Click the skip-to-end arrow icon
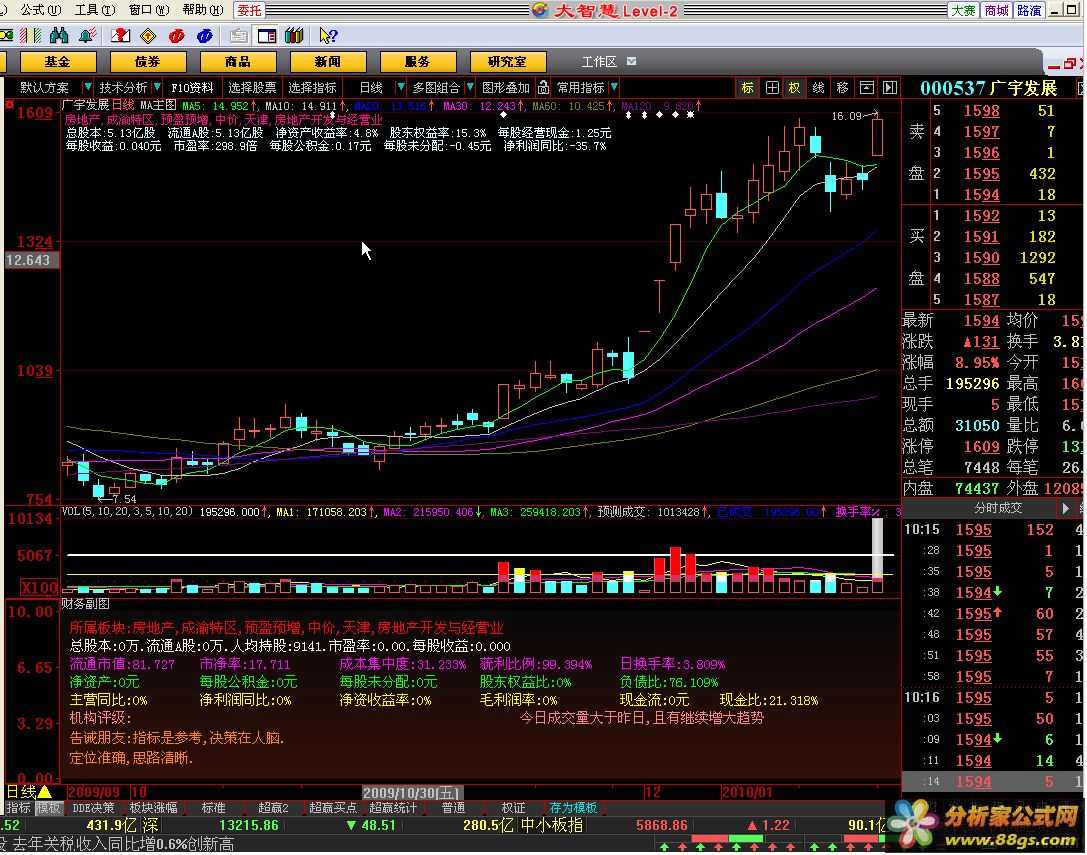The image size is (1087, 855). (889, 87)
